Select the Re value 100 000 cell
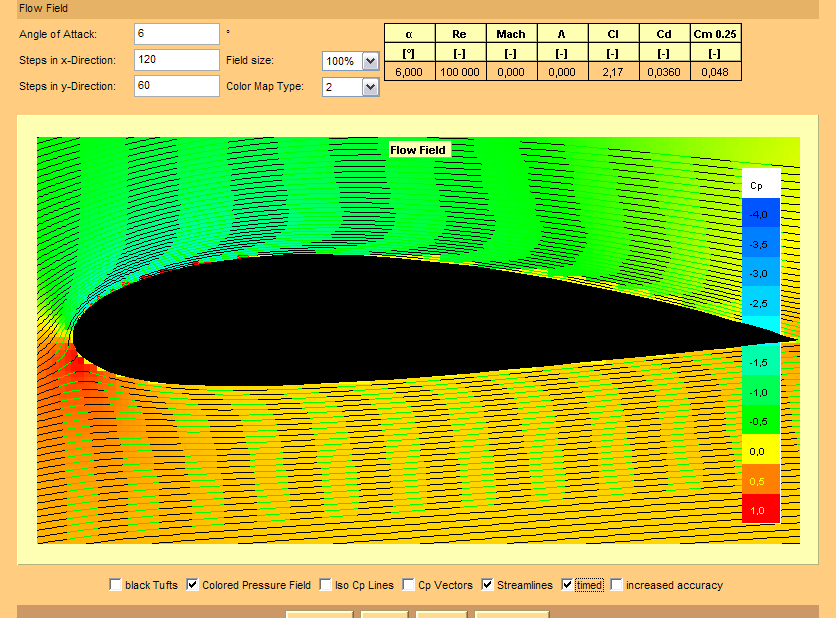836x618 pixels. (459, 71)
